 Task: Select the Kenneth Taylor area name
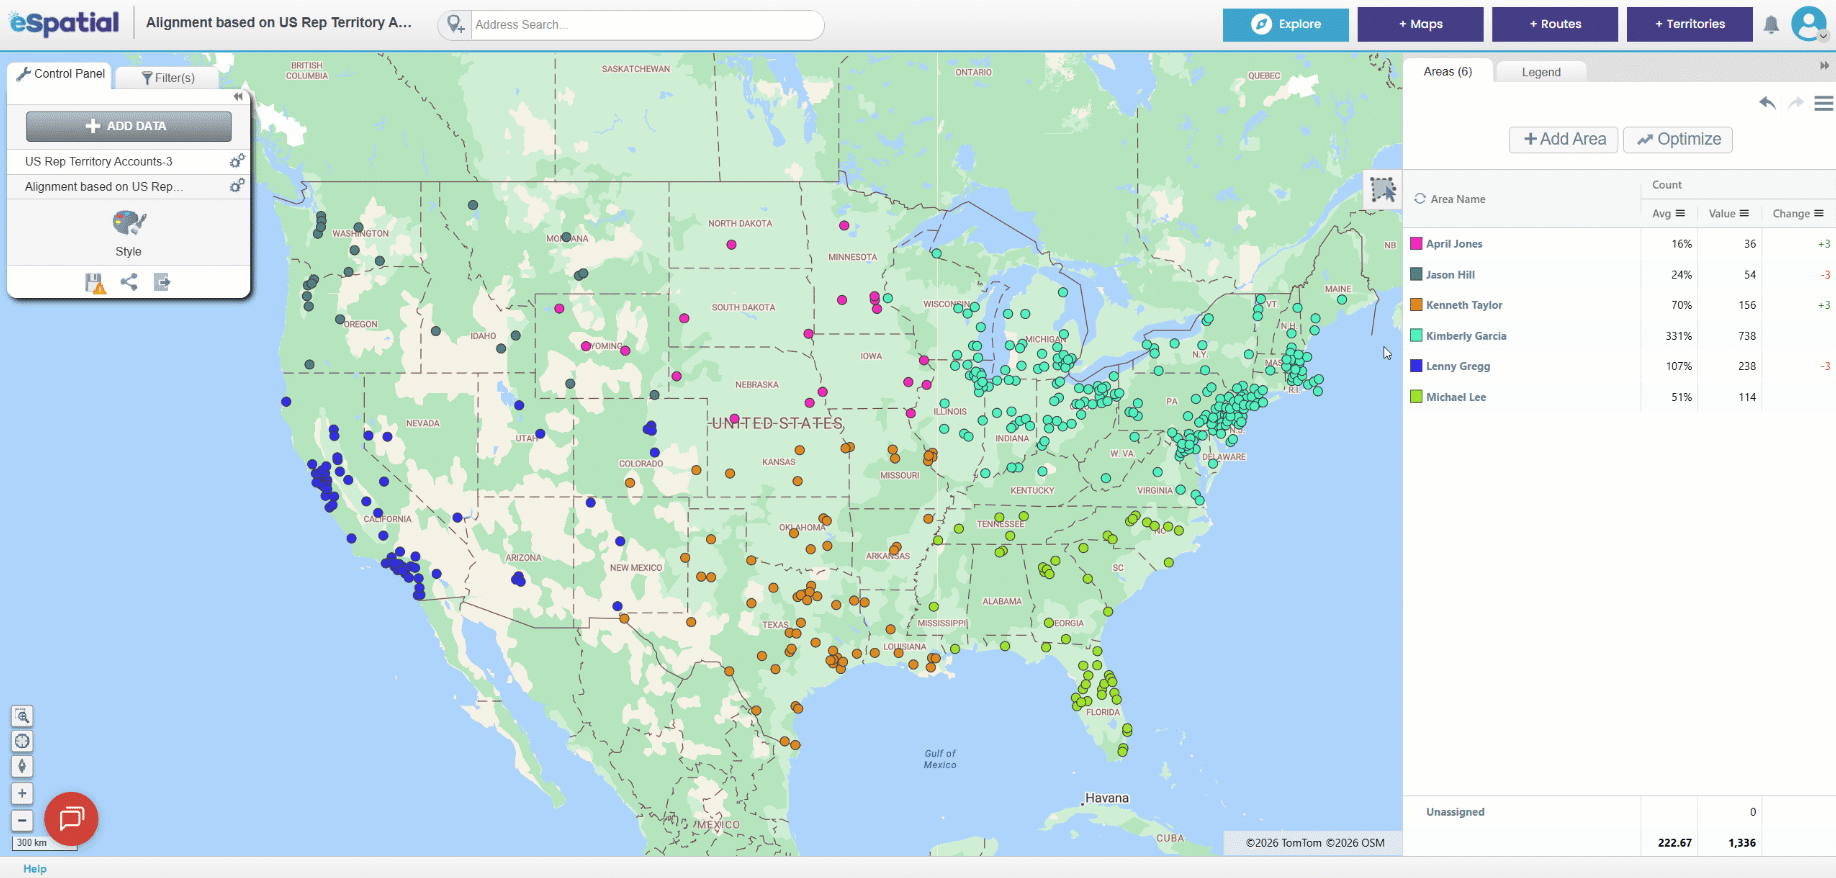coord(1464,305)
